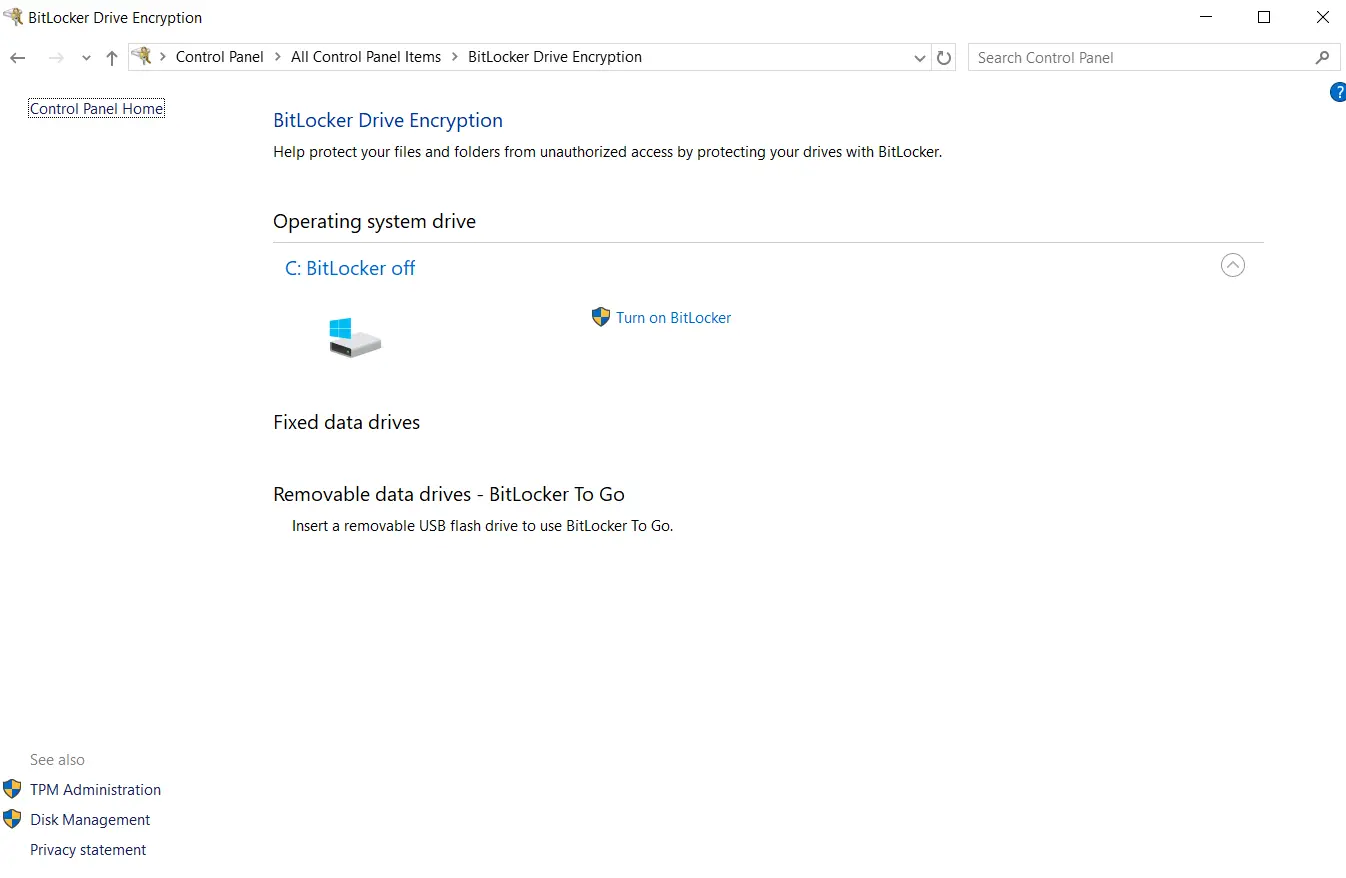Click the magnifier icon in search box
1346x878 pixels.
coord(1322,58)
